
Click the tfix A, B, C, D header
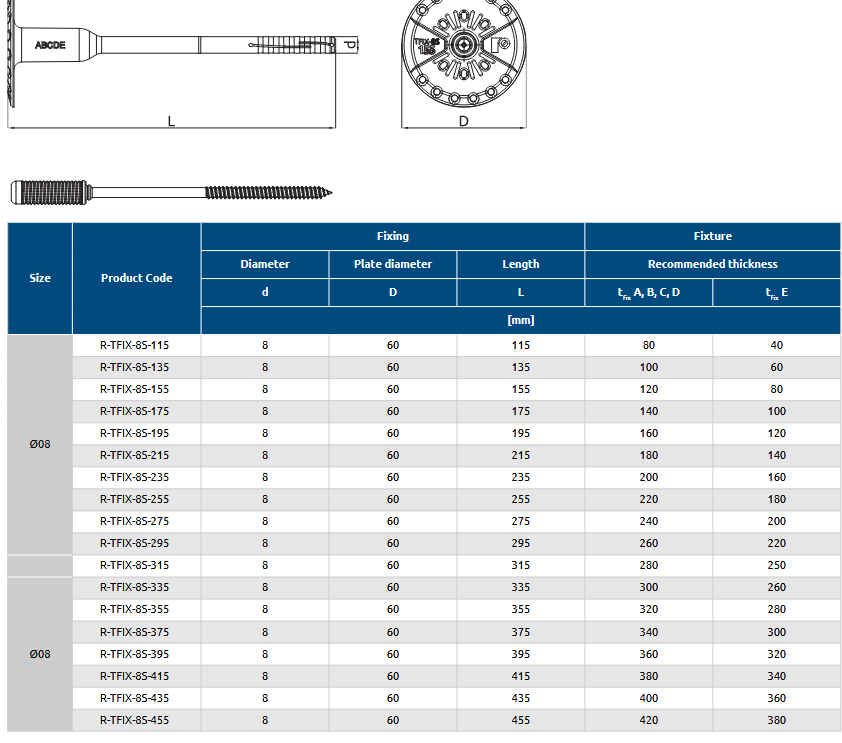(649, 293)
